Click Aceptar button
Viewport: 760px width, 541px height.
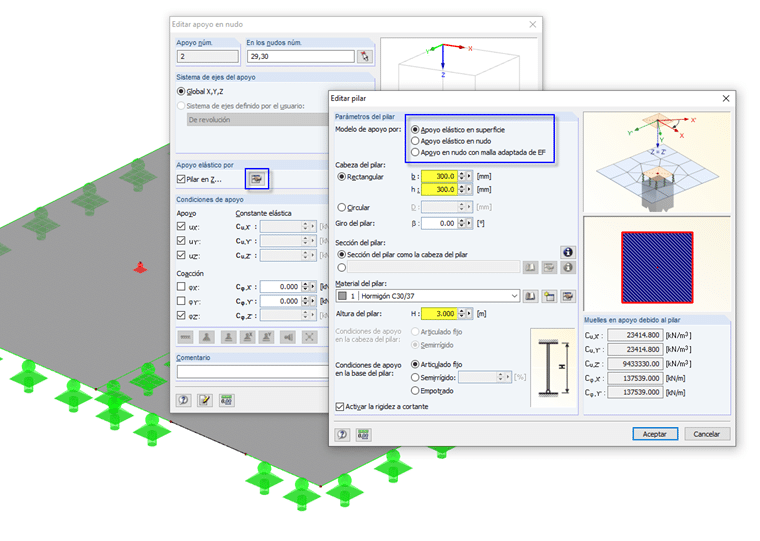click(655, 434)
